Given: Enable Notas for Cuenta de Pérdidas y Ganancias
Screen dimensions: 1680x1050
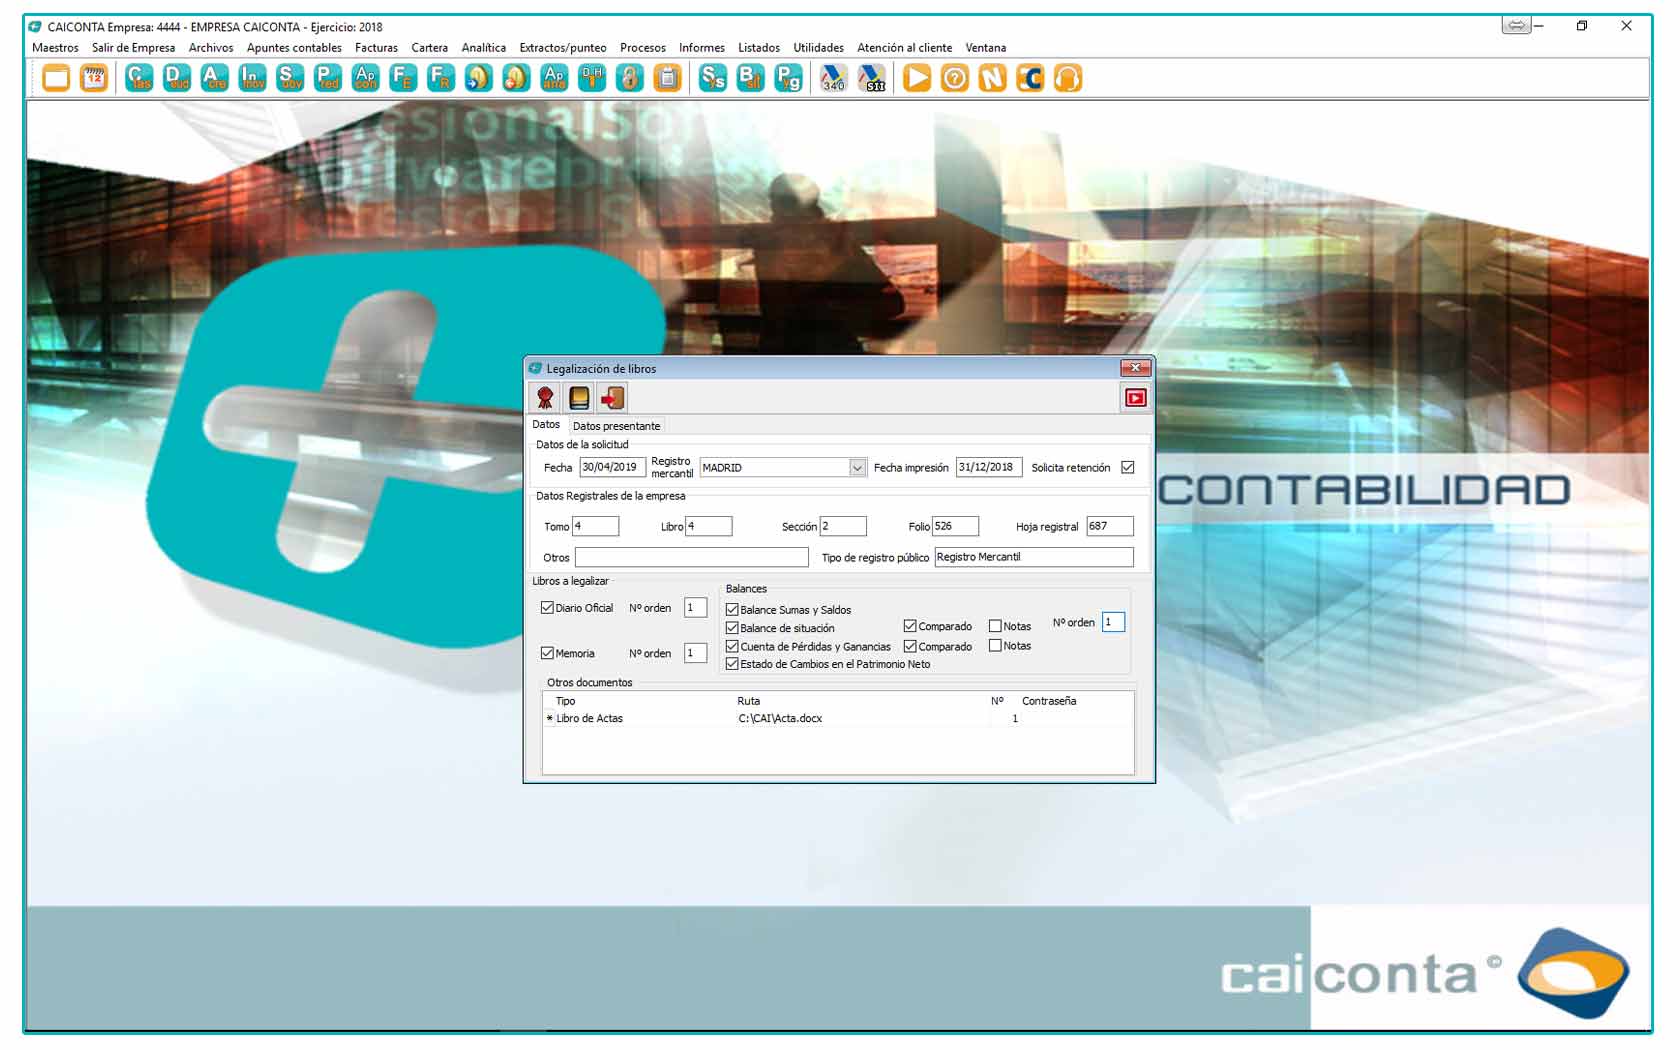Looking at the screenshot, I should (x=995, y=646).
